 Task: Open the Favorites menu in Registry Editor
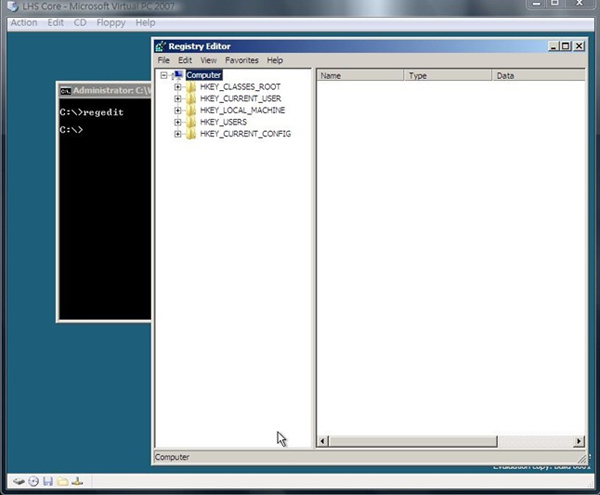point(242,61)
